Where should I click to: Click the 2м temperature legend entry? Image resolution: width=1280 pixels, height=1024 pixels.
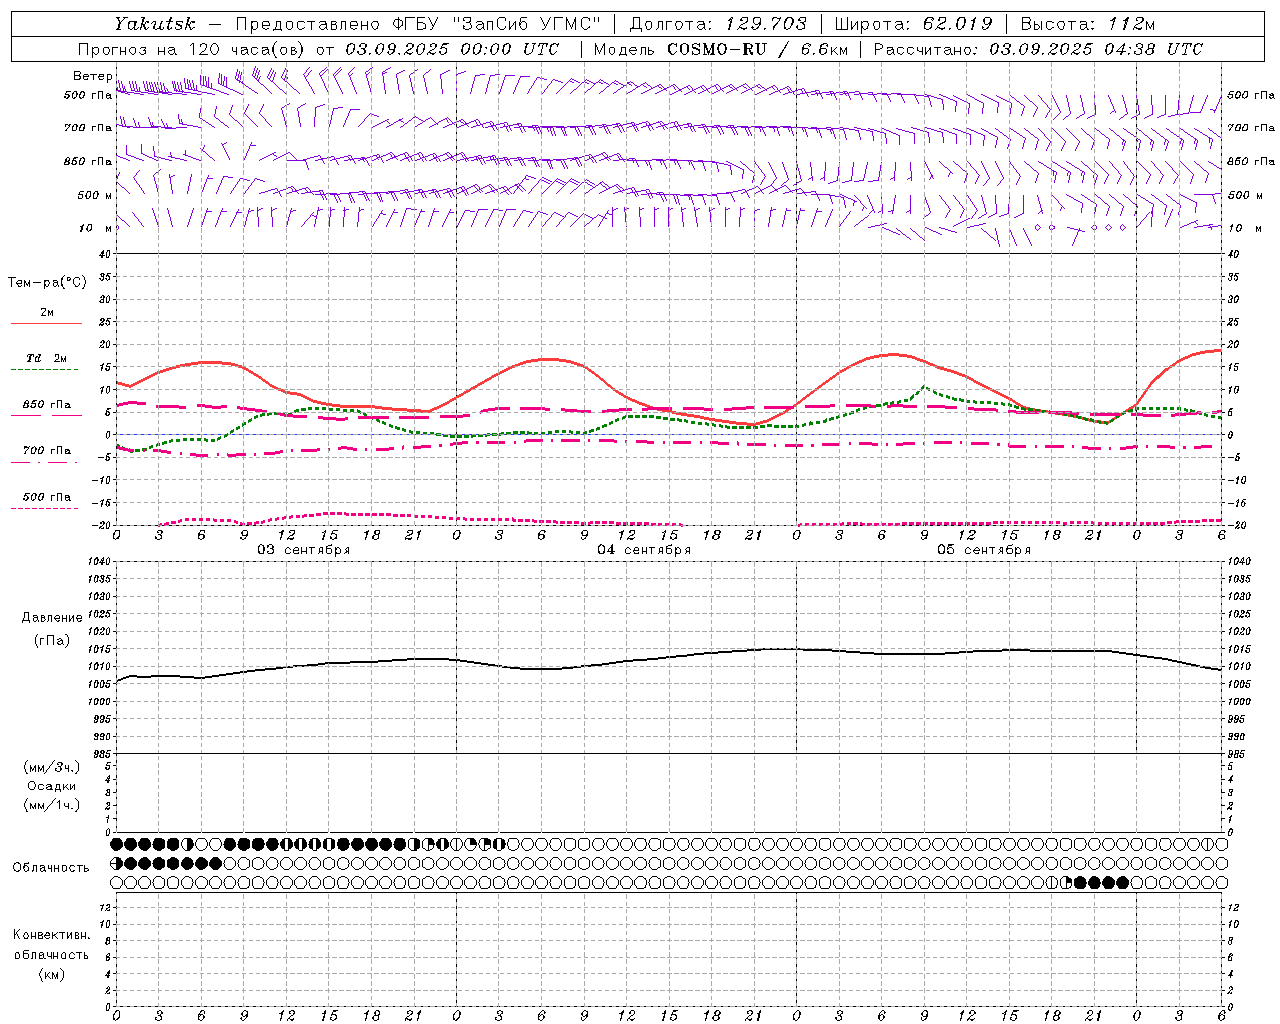tap(47, 312)
